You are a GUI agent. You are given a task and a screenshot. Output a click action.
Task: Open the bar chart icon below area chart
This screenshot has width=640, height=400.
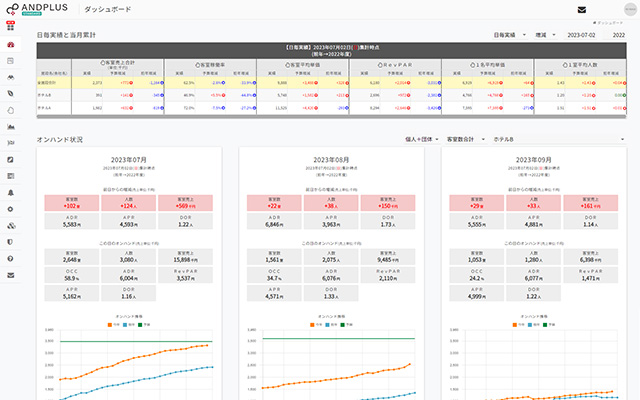pyautogui.click(x=11, y=143)
